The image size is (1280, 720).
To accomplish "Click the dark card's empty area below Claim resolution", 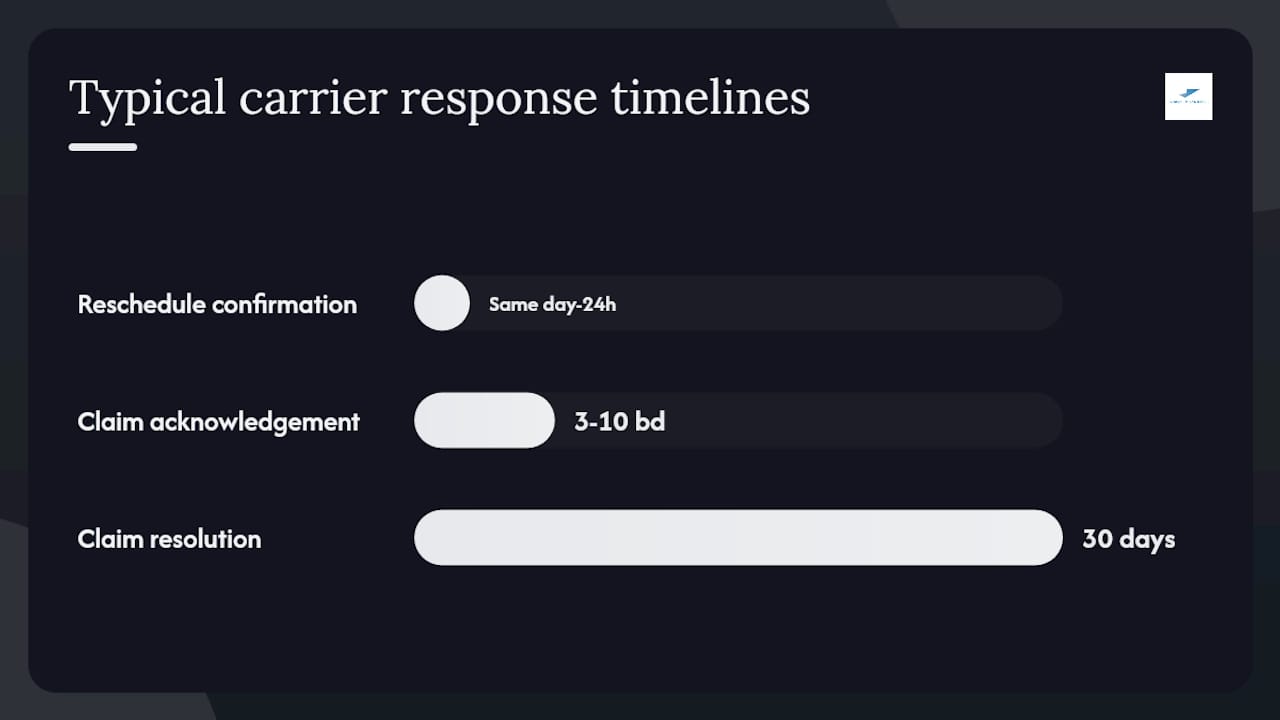I will (x=640, y=630).
